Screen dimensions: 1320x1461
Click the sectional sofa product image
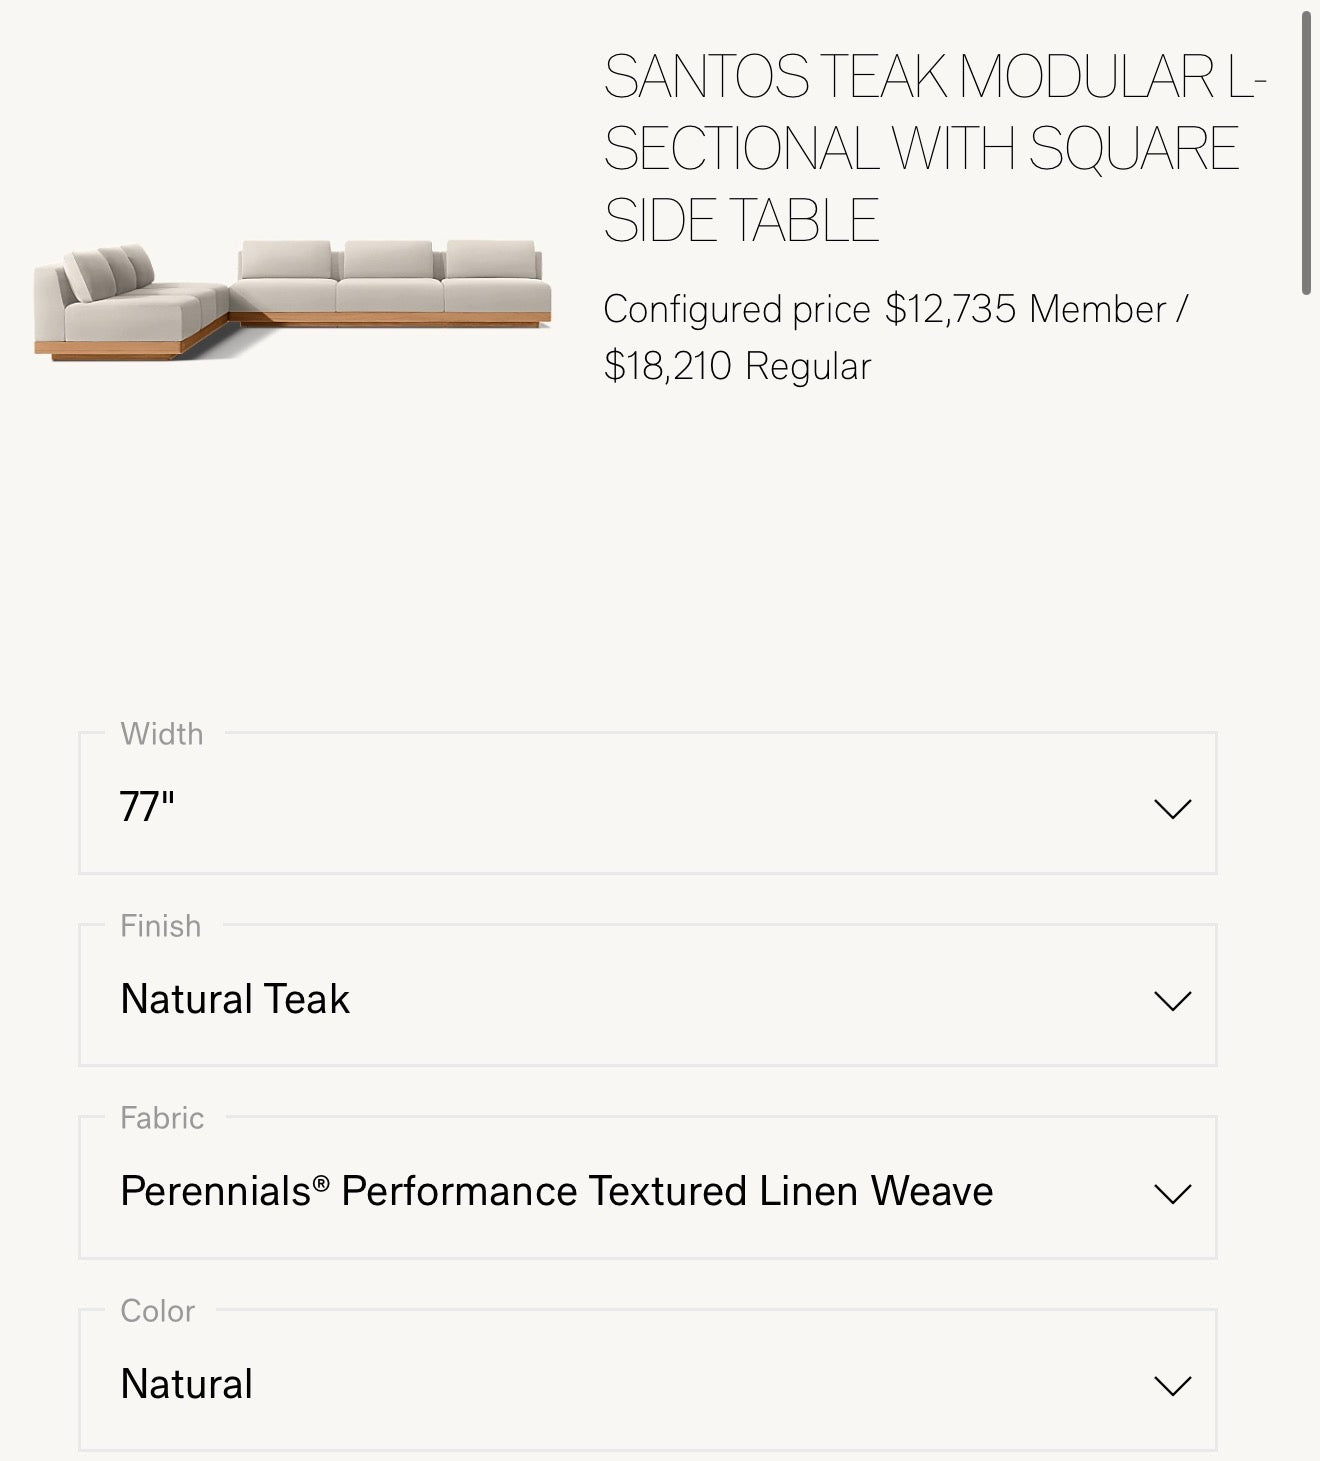292,295
